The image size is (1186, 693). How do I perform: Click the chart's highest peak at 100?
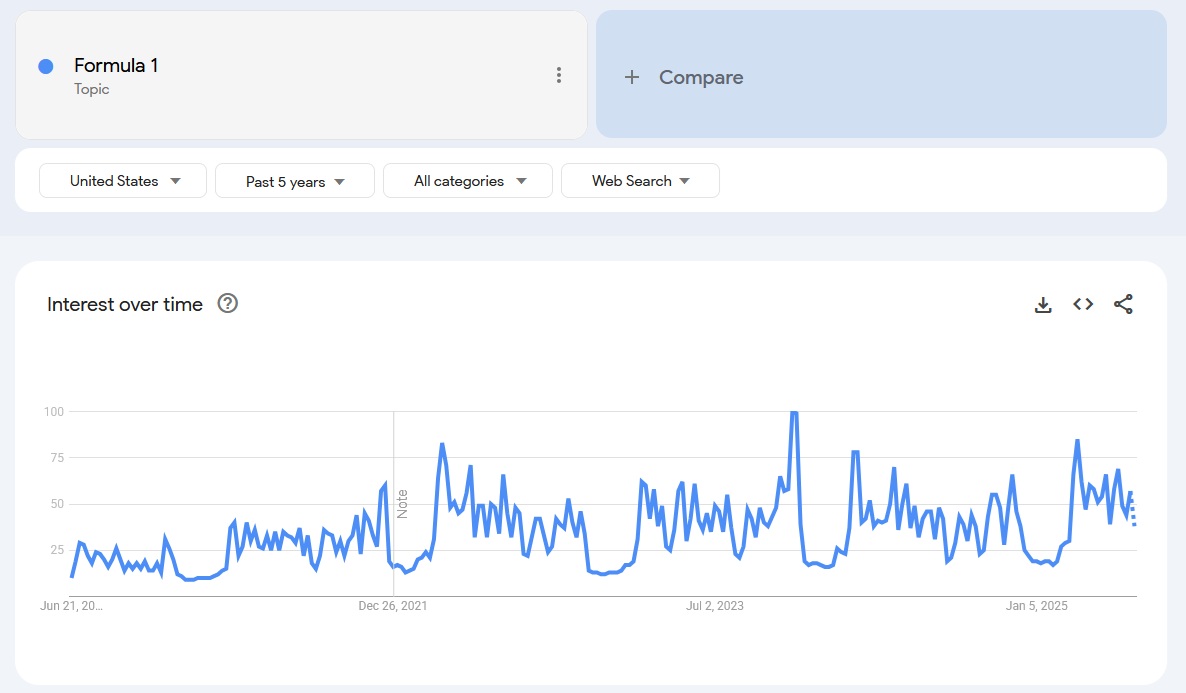794,412
